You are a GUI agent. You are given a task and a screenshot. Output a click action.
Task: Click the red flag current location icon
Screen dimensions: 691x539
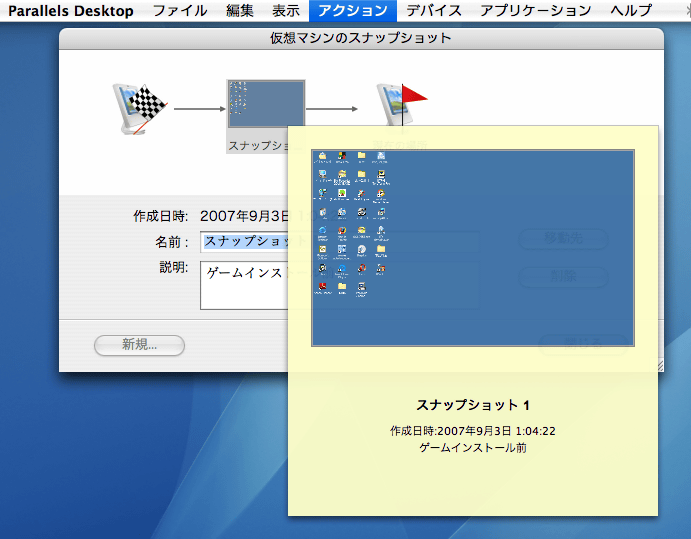(401, 104)
